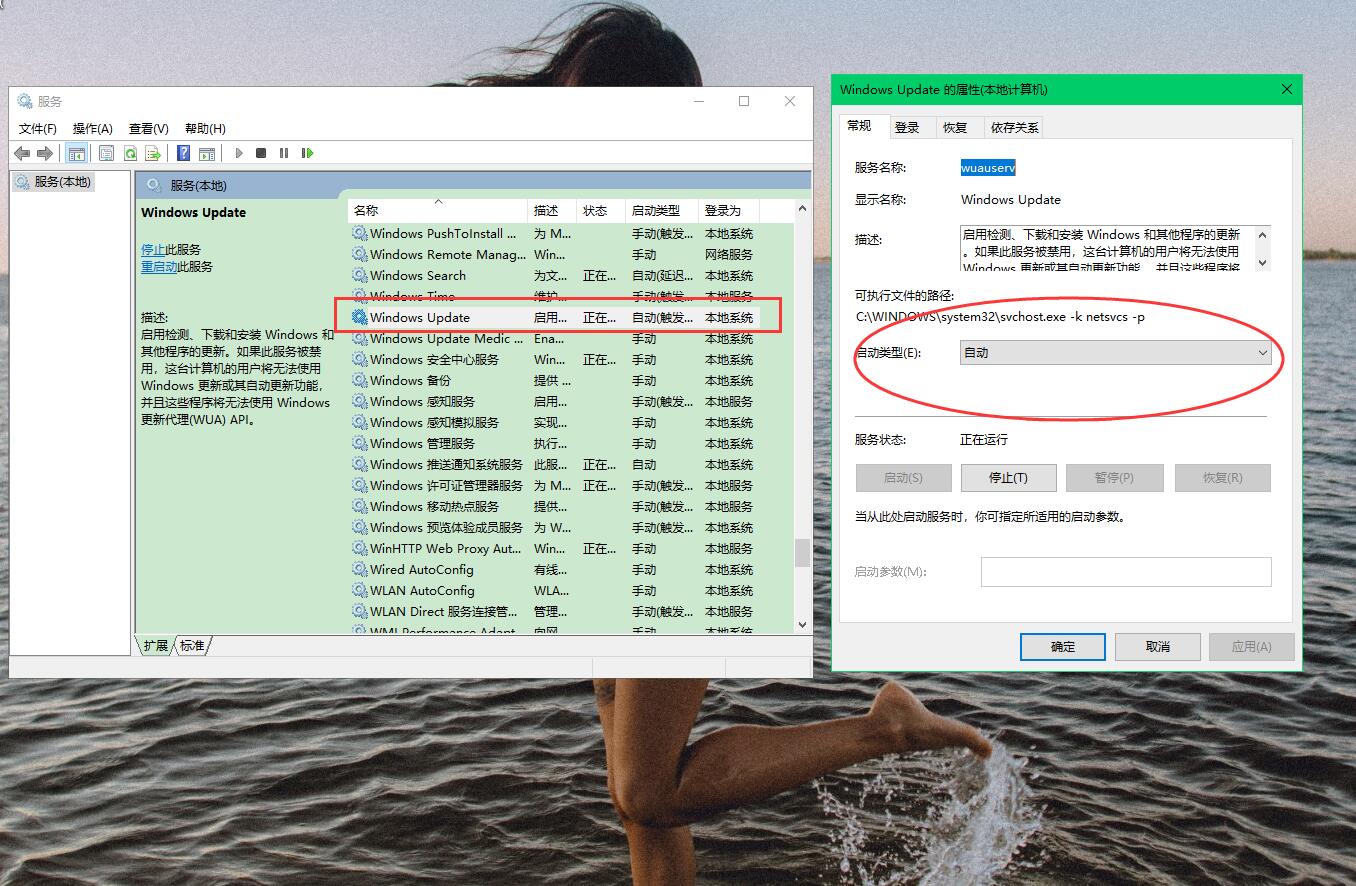Open 文件(F) menu
This screenshot has height=886, width=1356.
[x=38, y=128]
